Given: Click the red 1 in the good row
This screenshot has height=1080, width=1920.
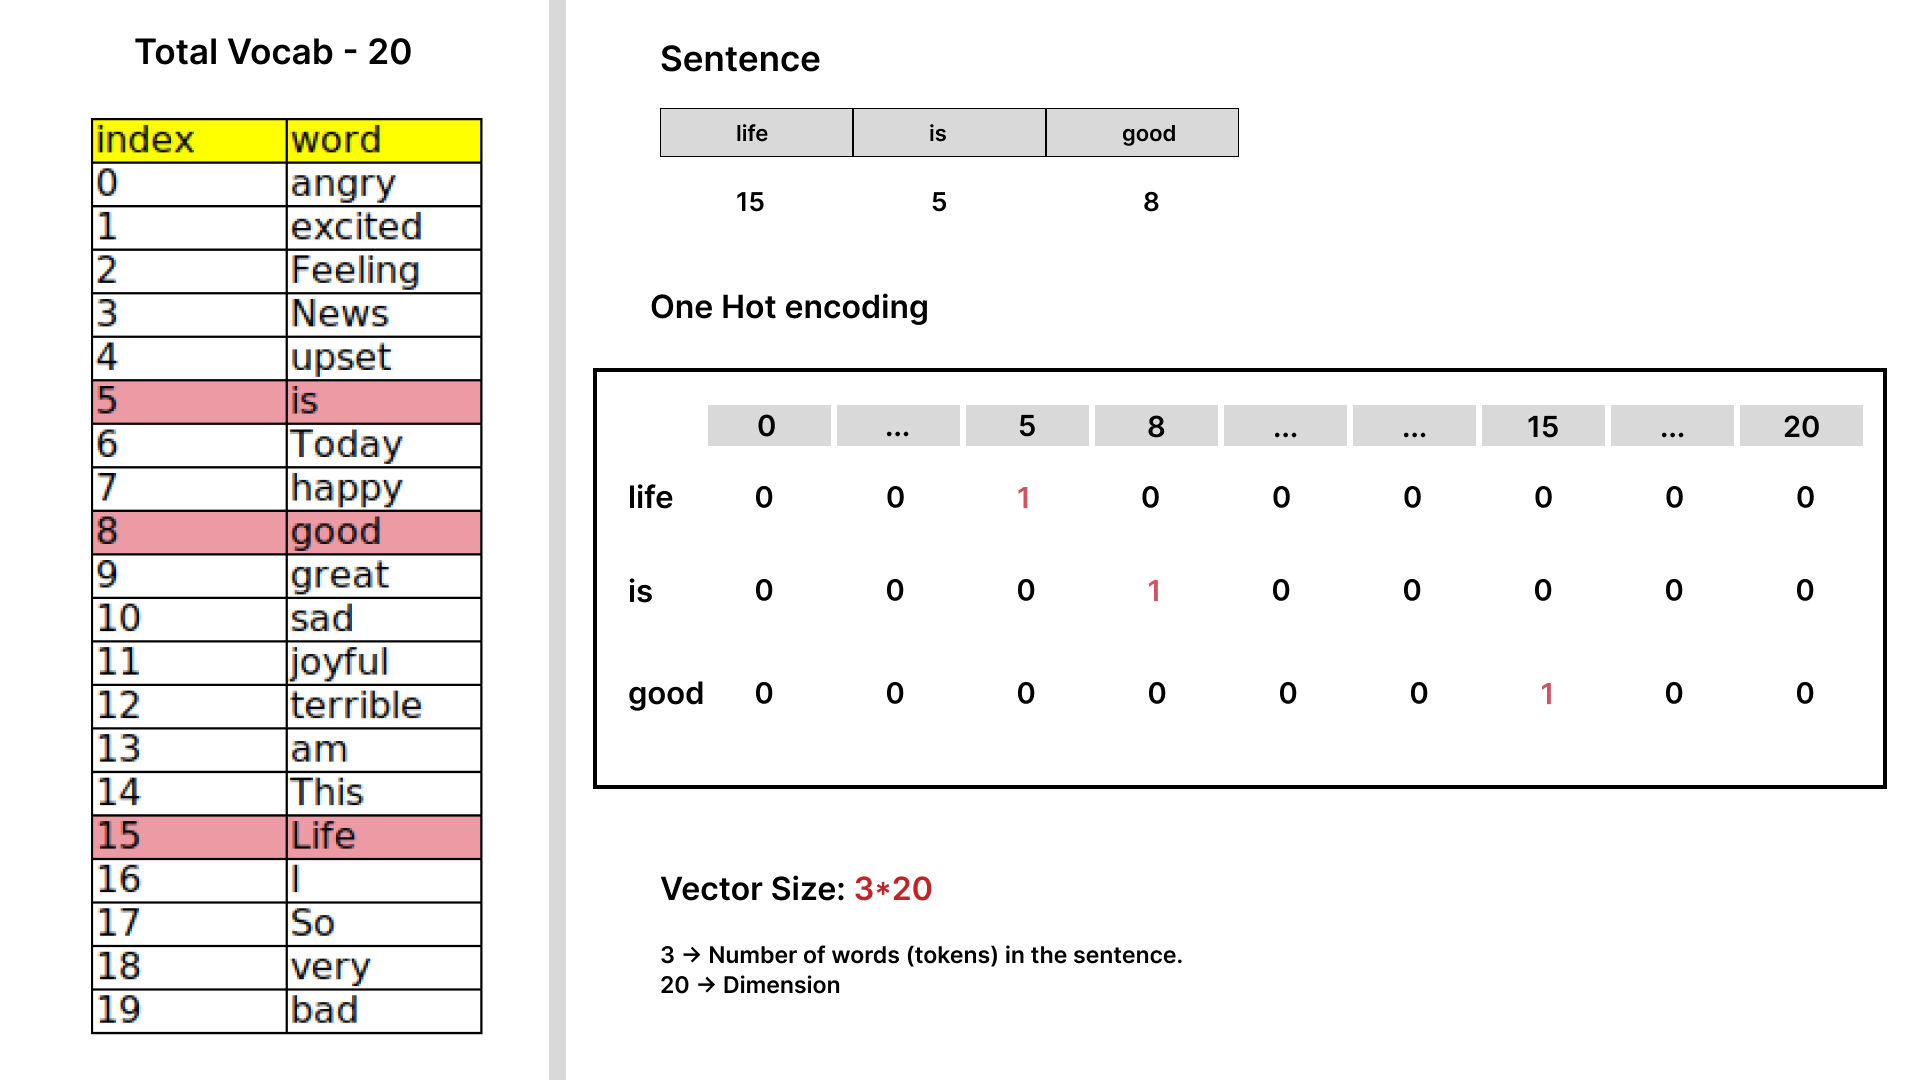Looking at the screenshot, I should coord(1547,694).
